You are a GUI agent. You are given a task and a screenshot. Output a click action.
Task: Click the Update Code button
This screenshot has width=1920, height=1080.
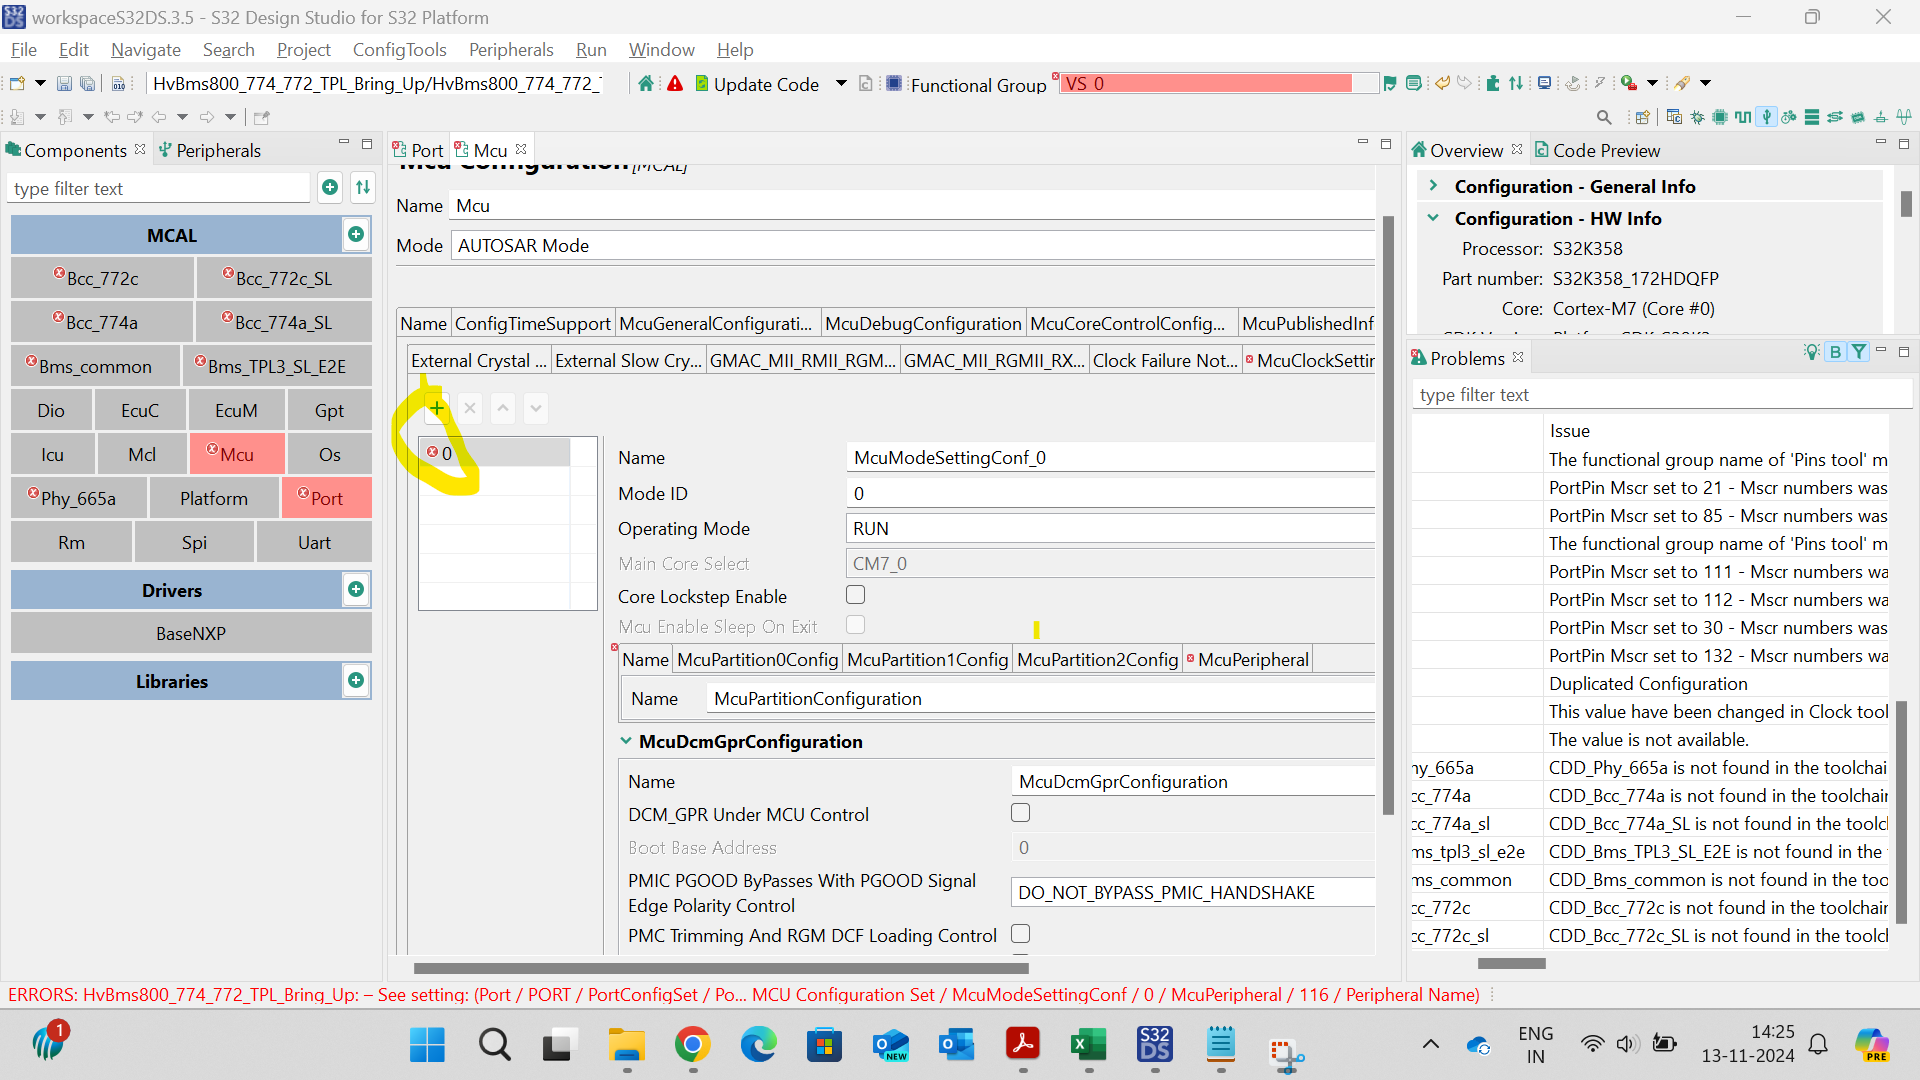pos(756,84)
